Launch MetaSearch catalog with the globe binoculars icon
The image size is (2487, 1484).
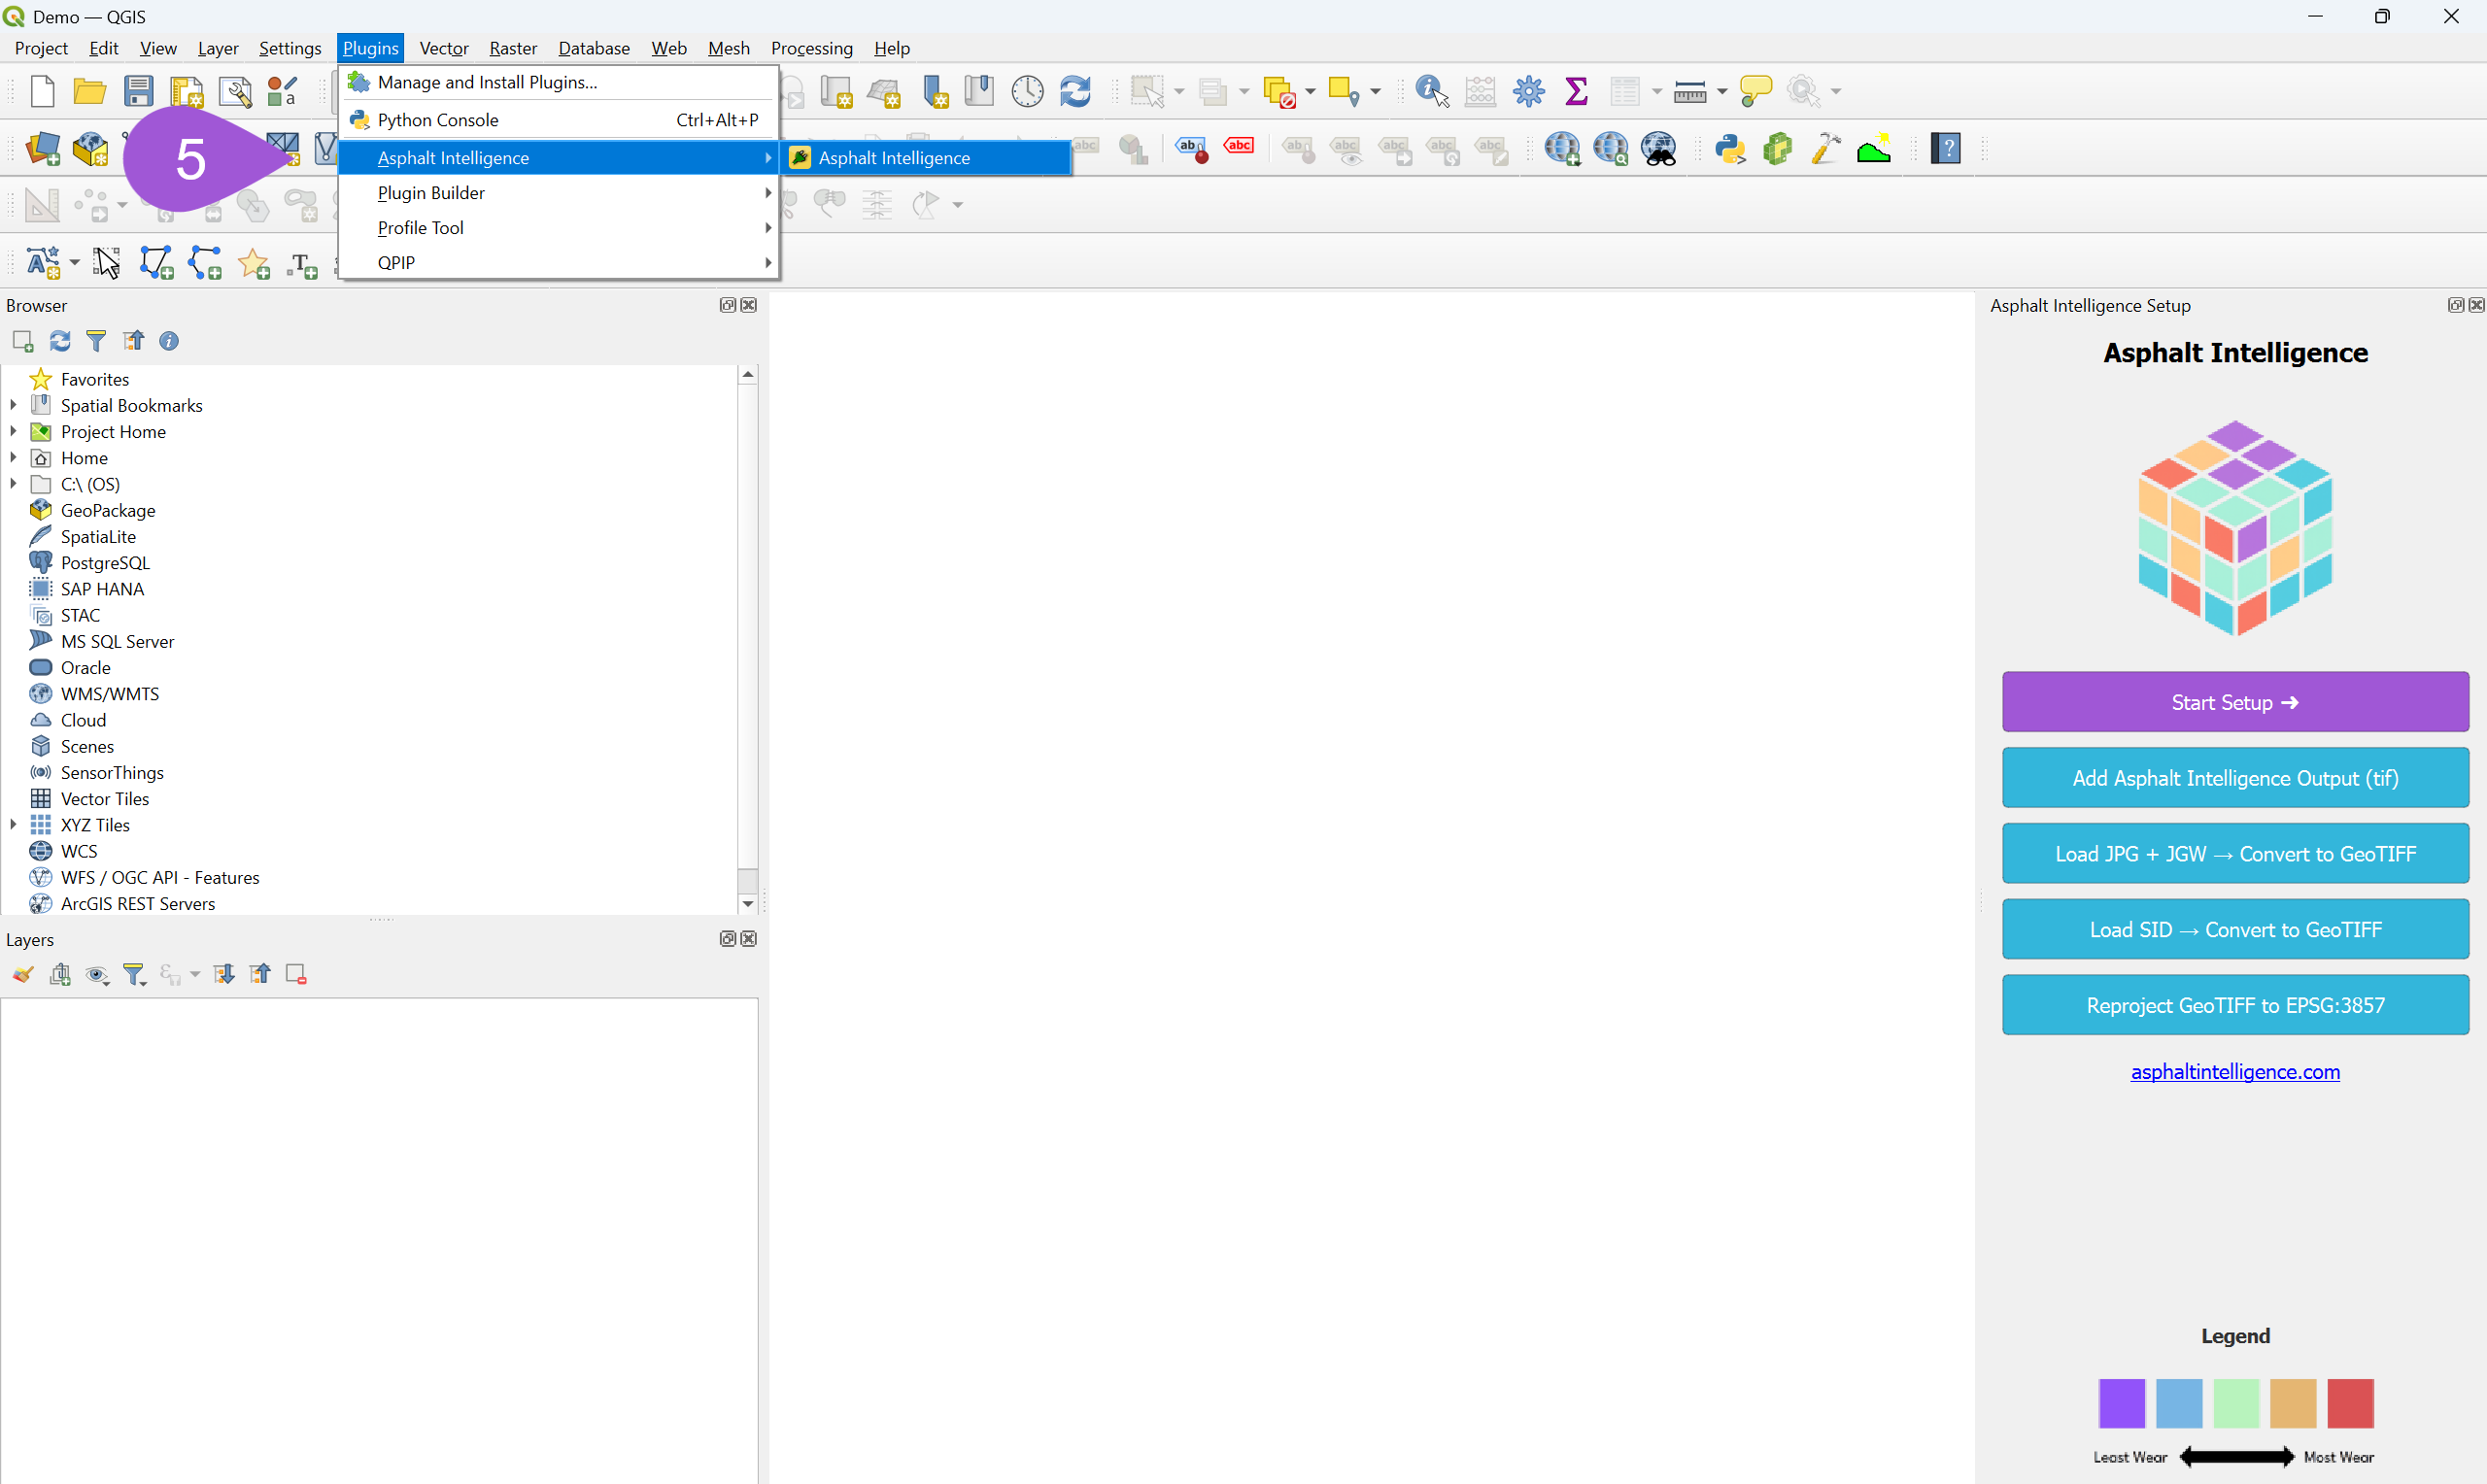click(1659, 148)
